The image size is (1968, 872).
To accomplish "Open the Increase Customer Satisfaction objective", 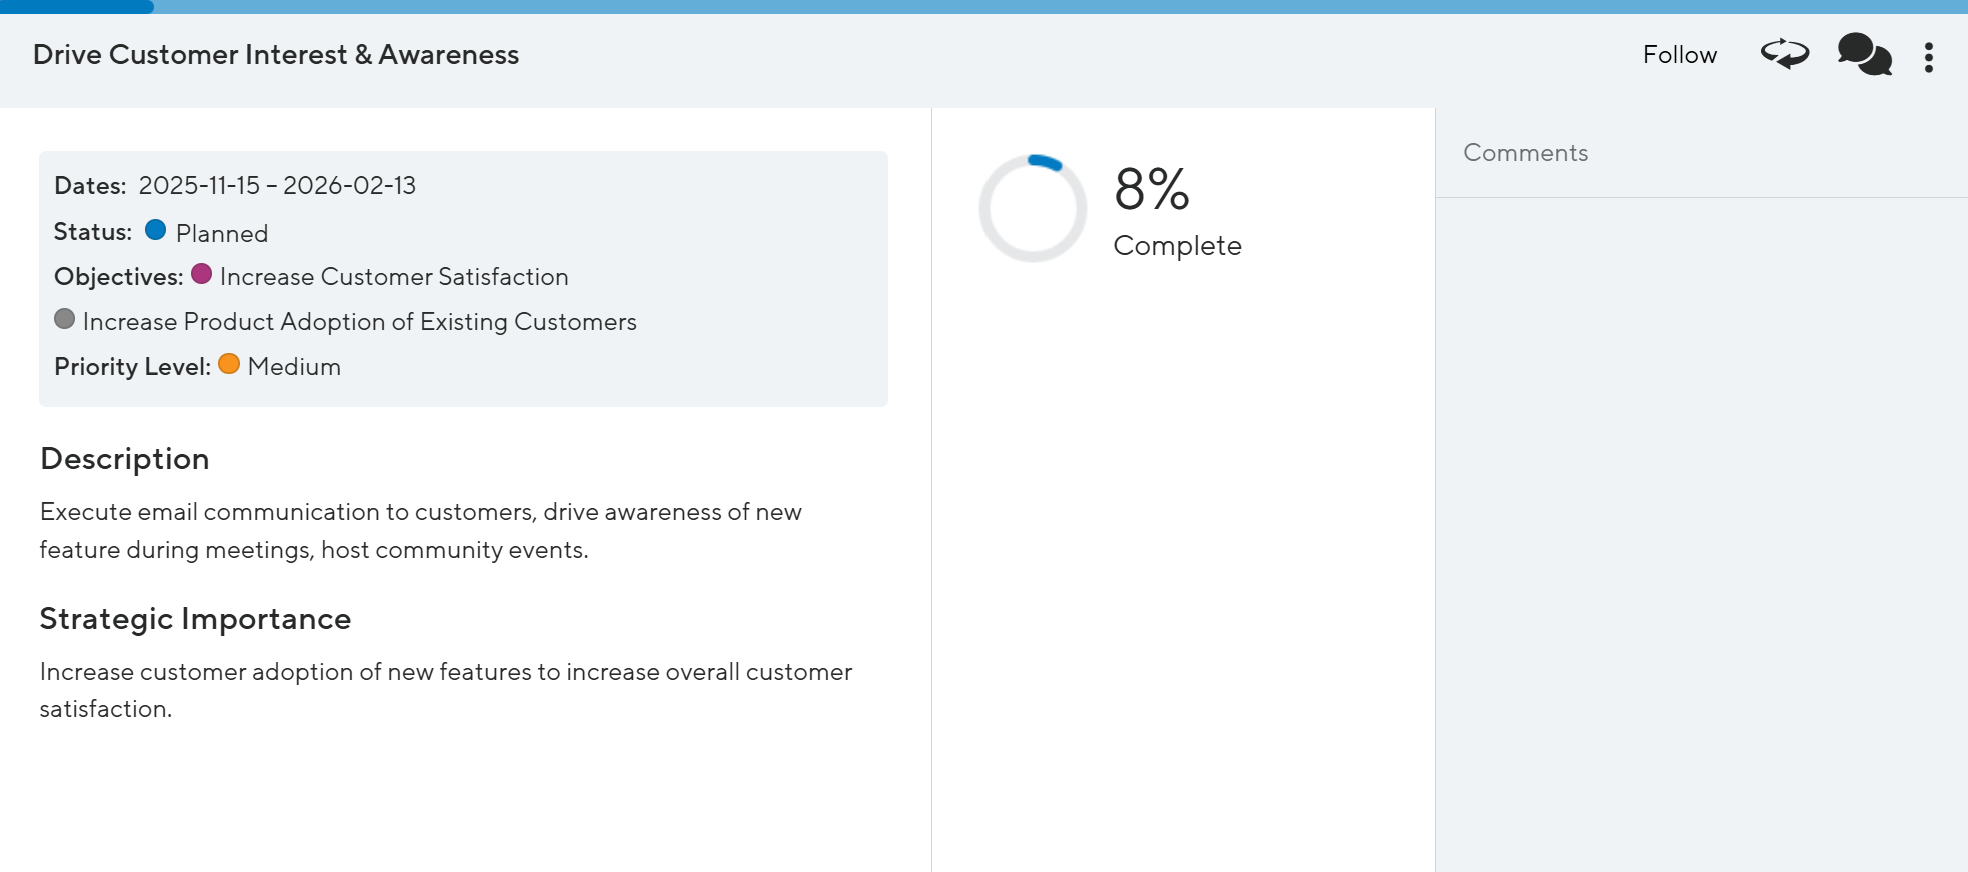I will 394,277.
